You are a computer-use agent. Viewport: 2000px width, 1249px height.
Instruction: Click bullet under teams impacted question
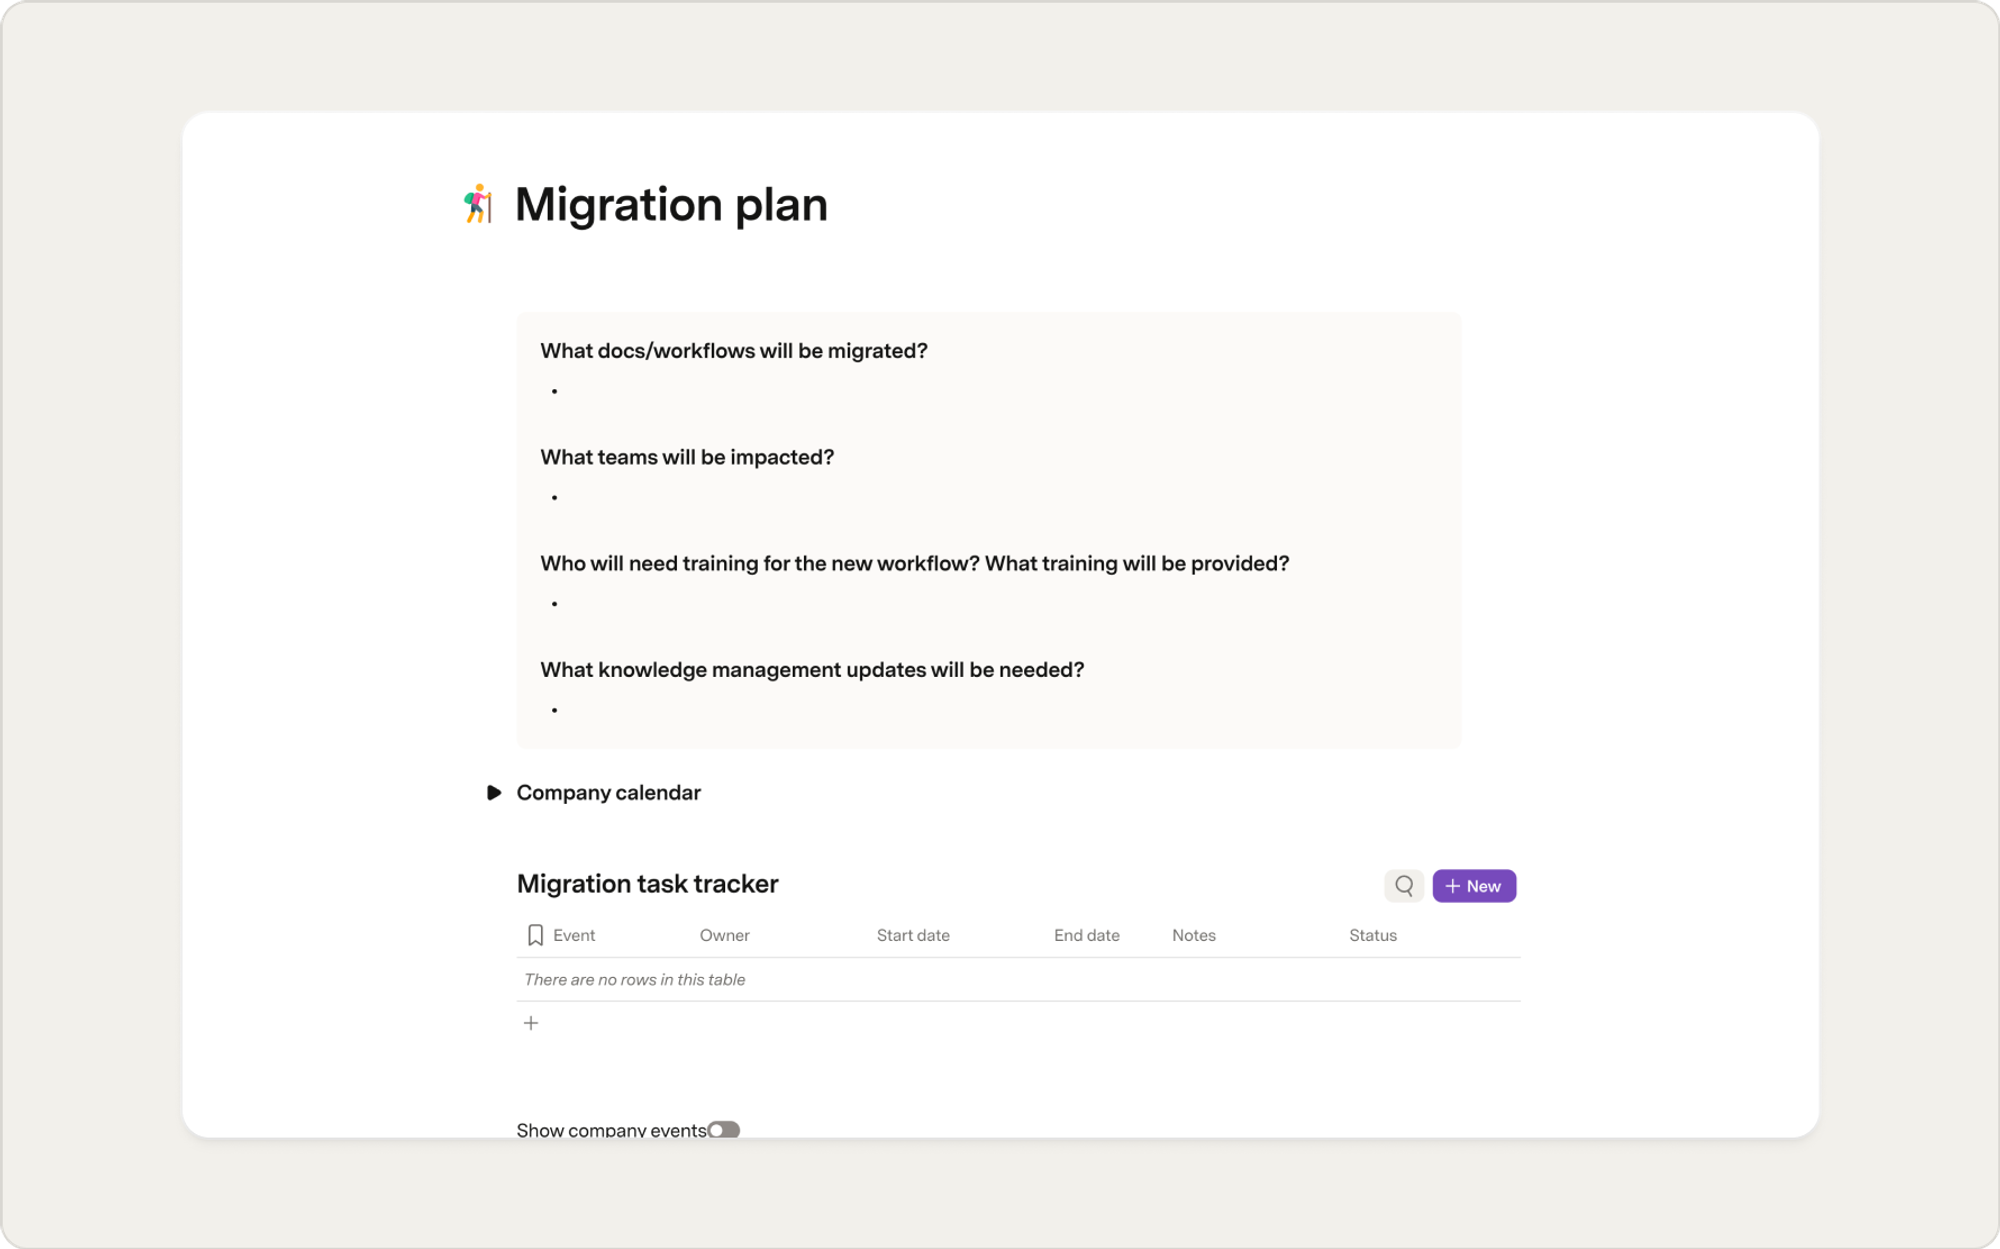(x=554, y=497)
